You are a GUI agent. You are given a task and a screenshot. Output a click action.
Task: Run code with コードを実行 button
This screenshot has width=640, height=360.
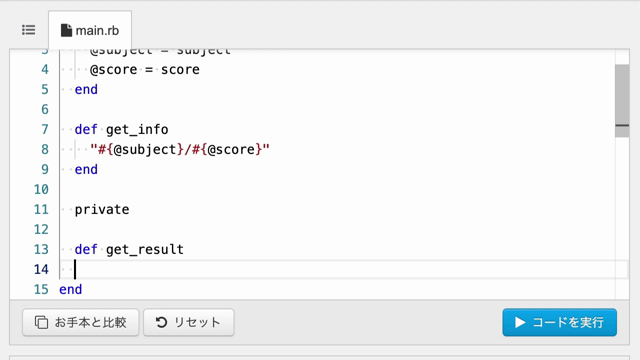point(560,322)
